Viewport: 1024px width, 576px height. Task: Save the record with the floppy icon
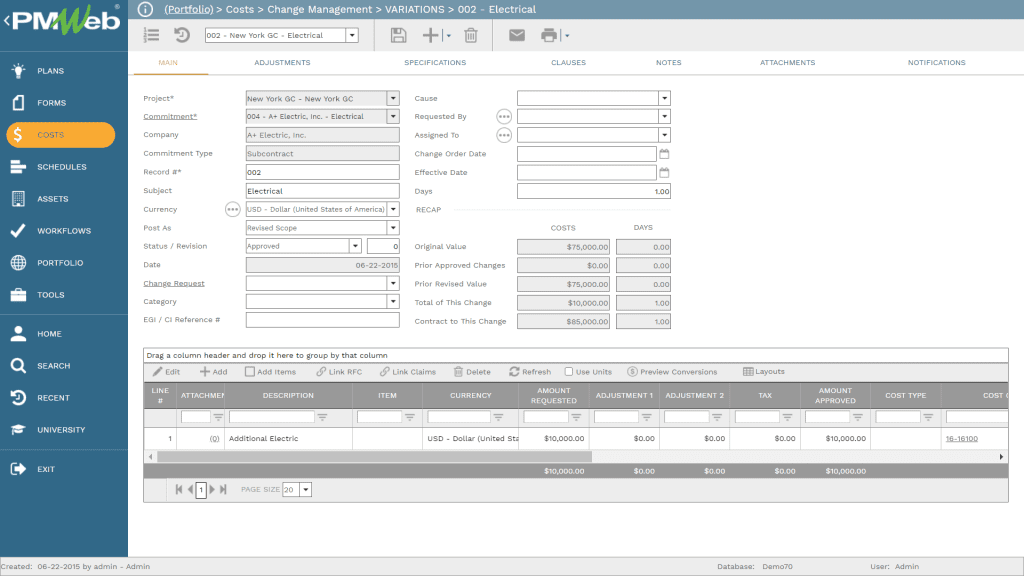tap(398, 35)
